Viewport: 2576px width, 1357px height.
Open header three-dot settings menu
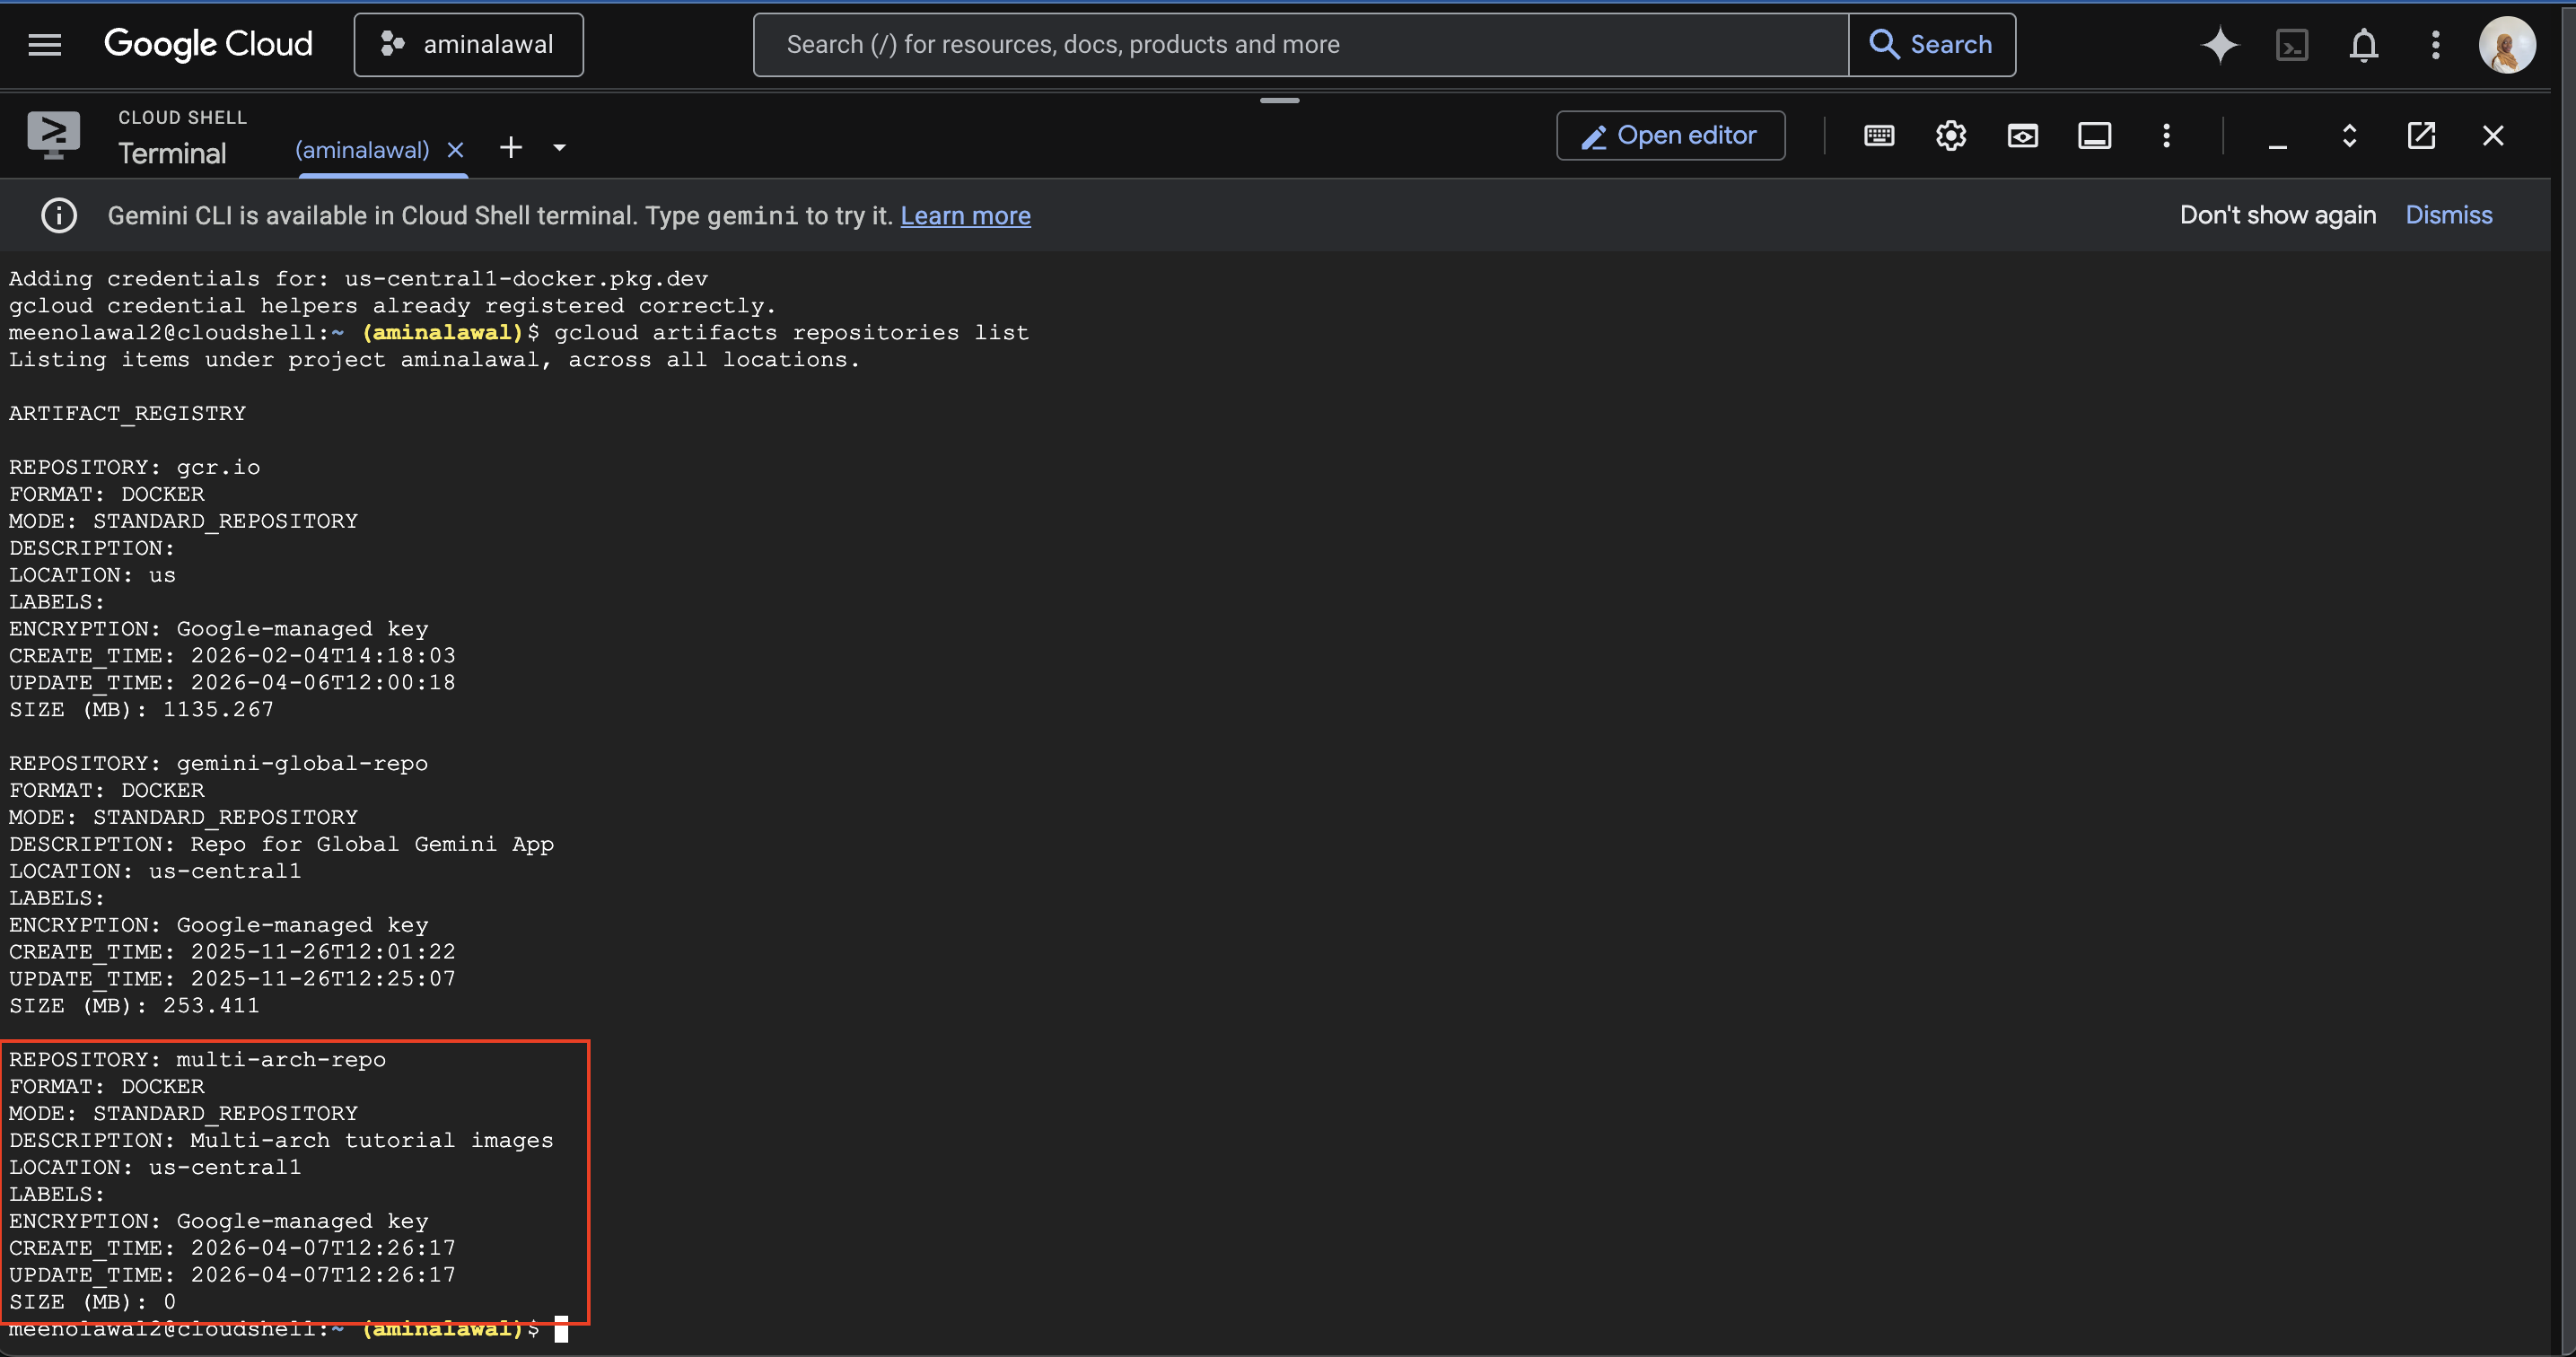tap(2435, 44)
